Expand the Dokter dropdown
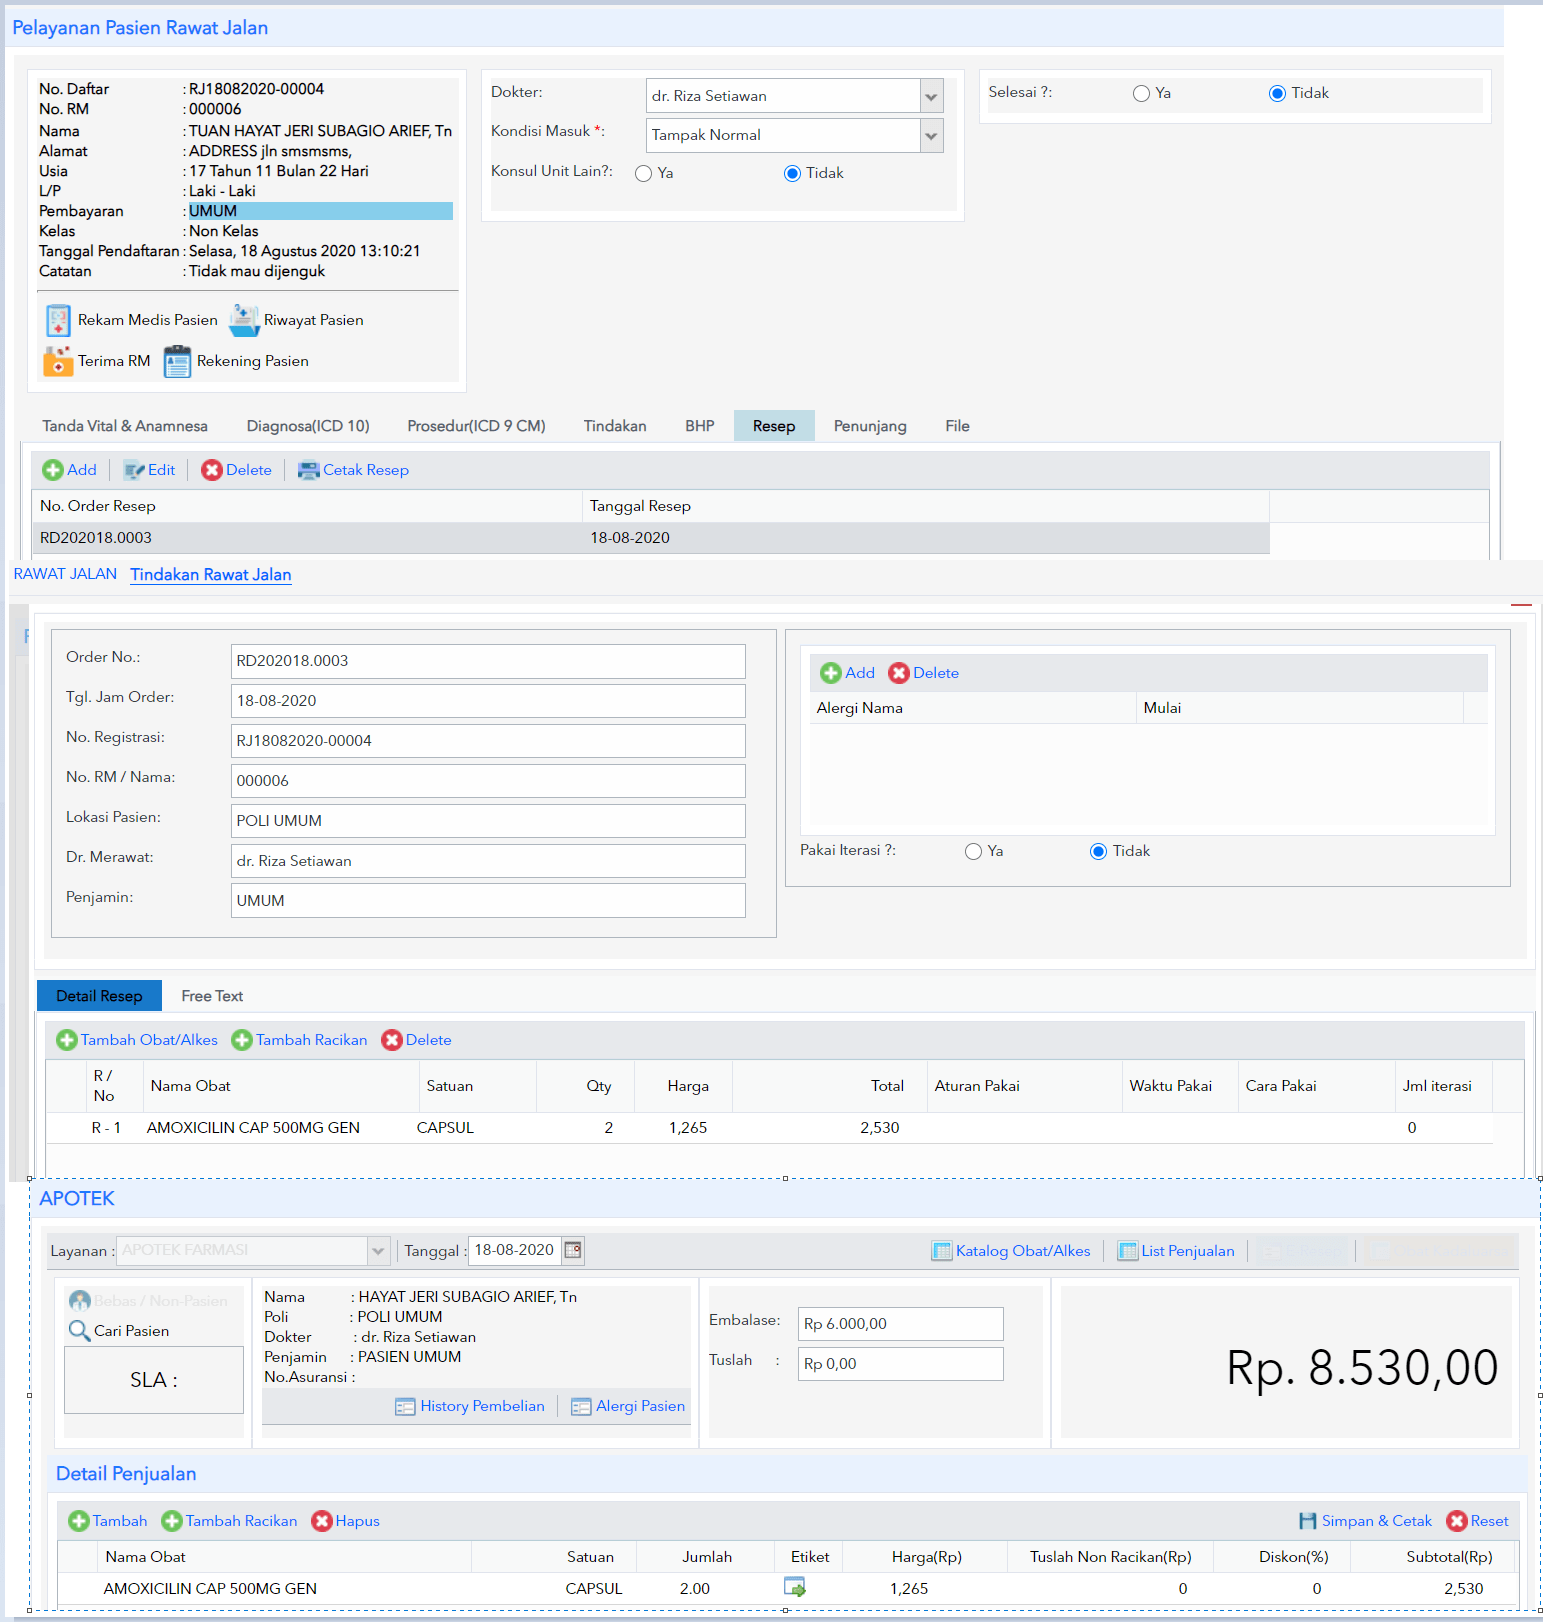 pyautogui.click(x=931, y=96)
